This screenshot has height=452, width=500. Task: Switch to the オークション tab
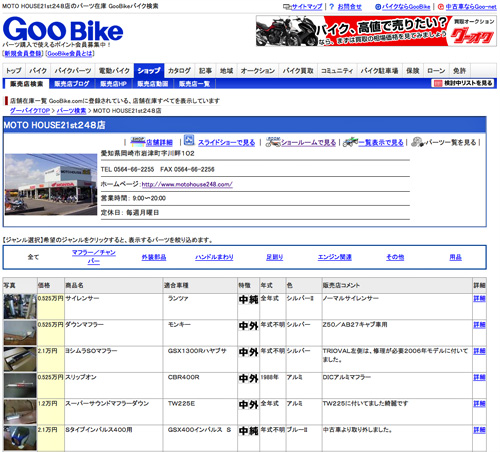pos(258,71)
